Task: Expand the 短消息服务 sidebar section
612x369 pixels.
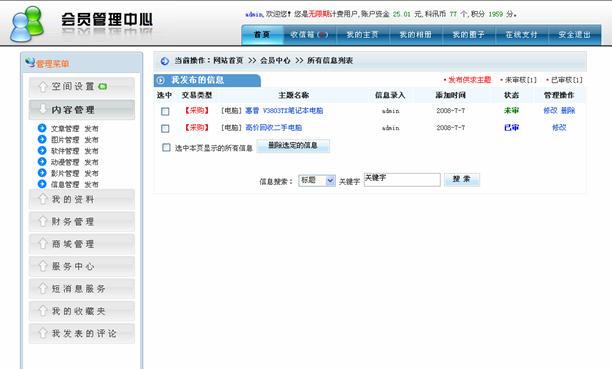Action: pos(82,289)
